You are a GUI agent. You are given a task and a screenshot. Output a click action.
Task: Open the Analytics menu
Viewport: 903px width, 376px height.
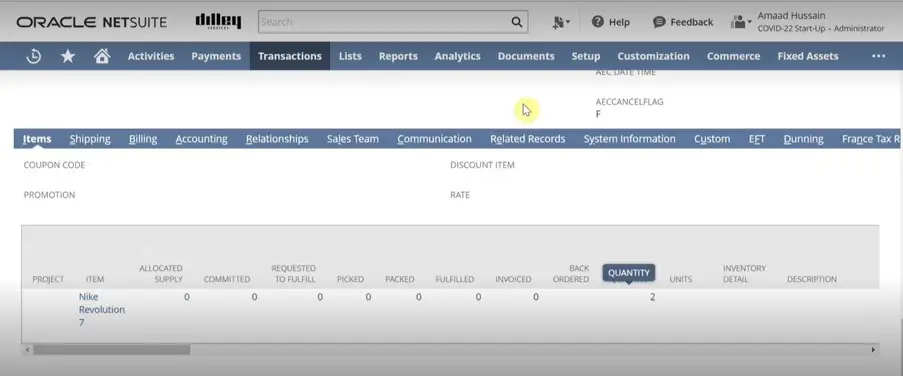click(457, 56)
